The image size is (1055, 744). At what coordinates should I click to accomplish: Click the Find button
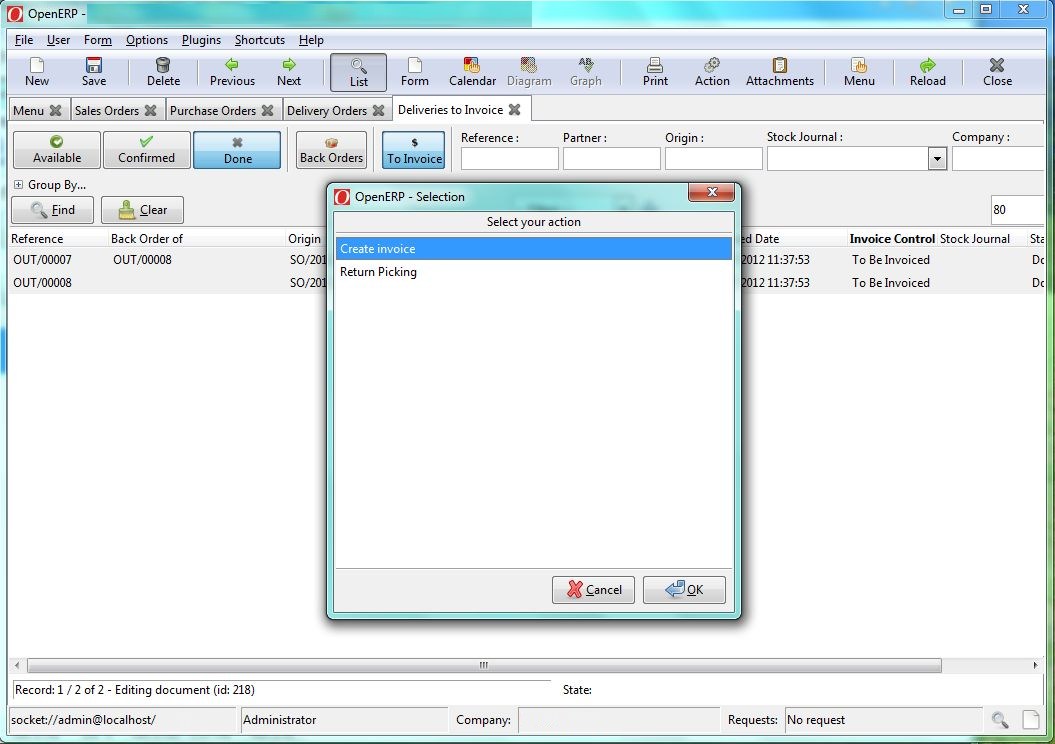52,210
